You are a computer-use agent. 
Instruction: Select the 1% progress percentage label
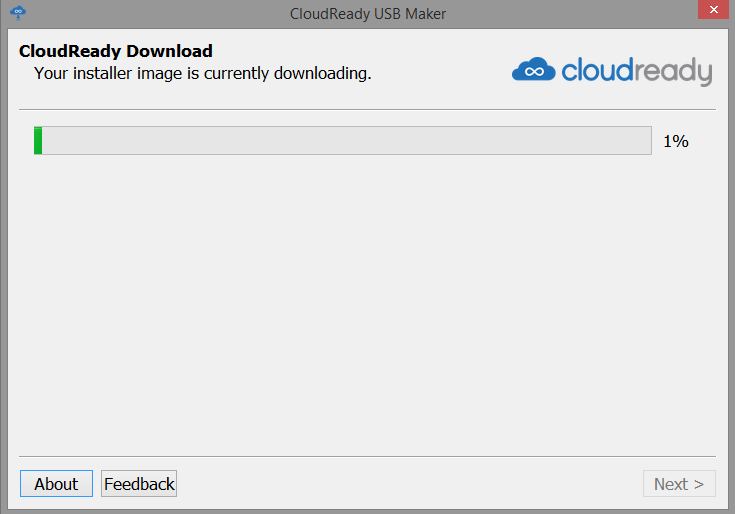click(x=676, y=142)
